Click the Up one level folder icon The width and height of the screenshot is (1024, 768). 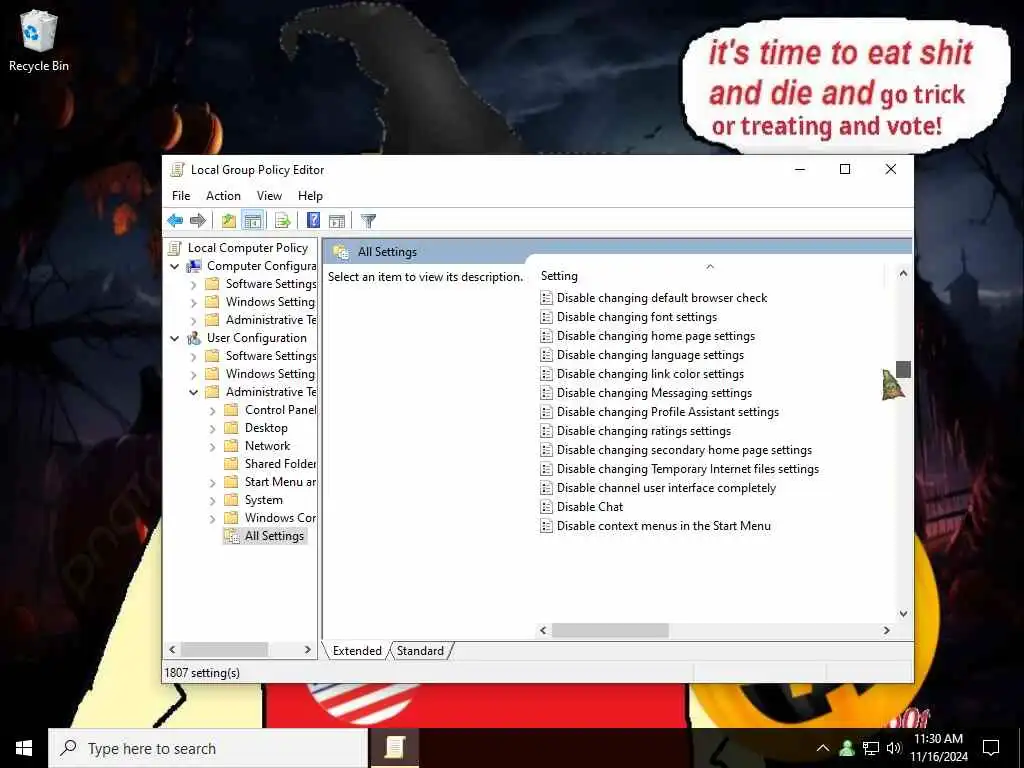tap(229, 221)
